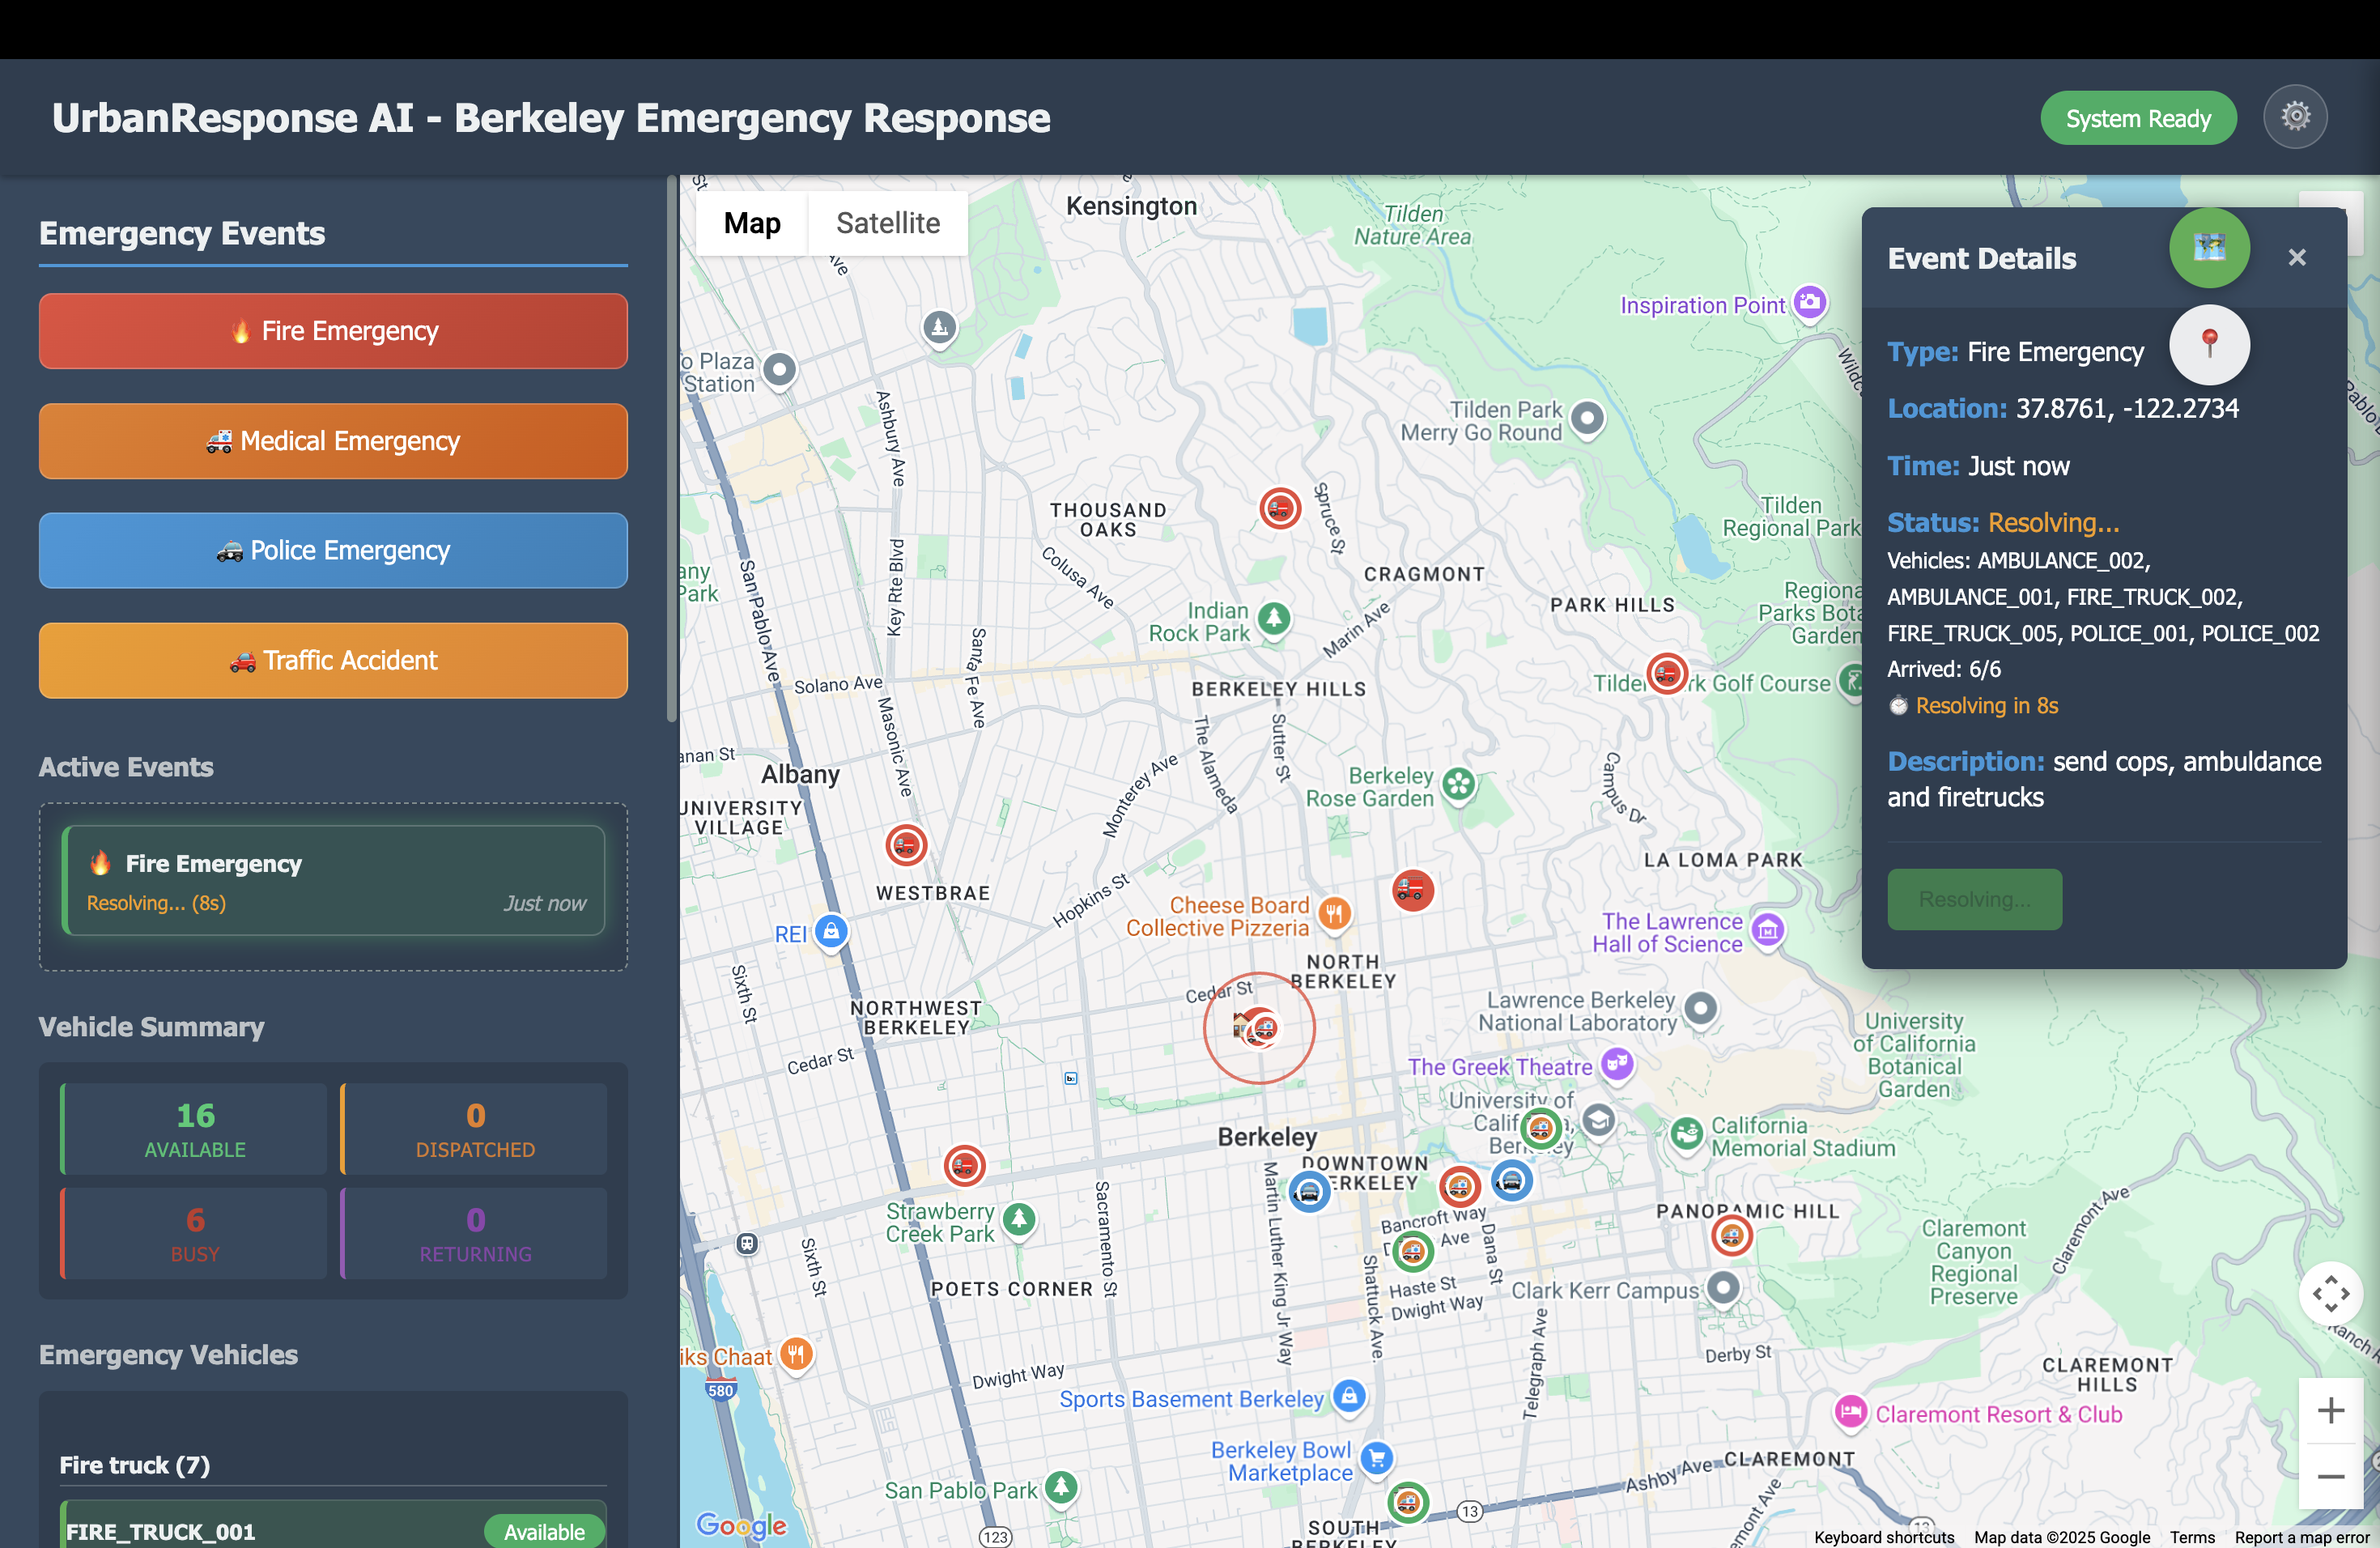2380x1548 pixels.
Task: Open the active Fire Emergency event card
Action: [x=333, y=881]
